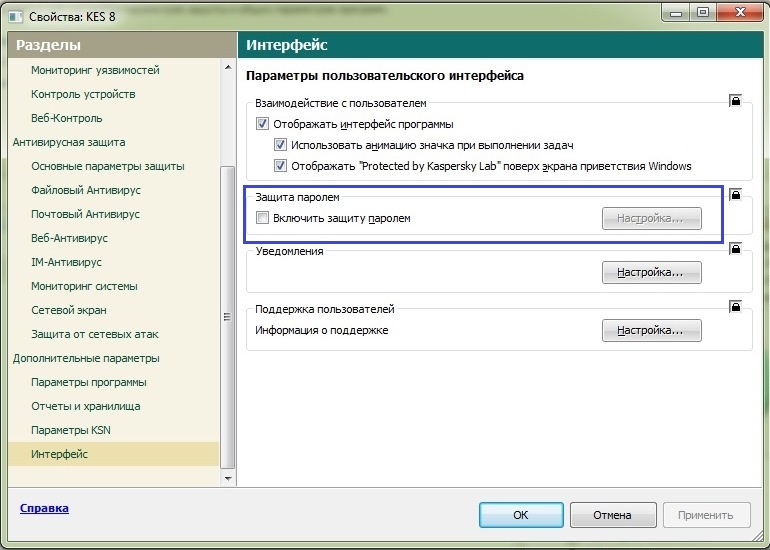Select Почтовый Антивирус section
The width and height of the screenshot is (770, 550).
[85, 215]
